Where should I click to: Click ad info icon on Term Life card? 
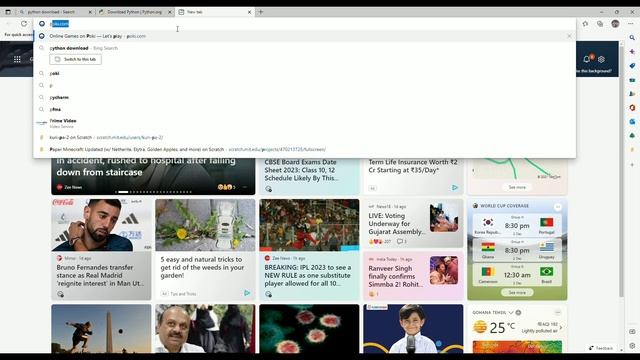click(x=455, y=187)
